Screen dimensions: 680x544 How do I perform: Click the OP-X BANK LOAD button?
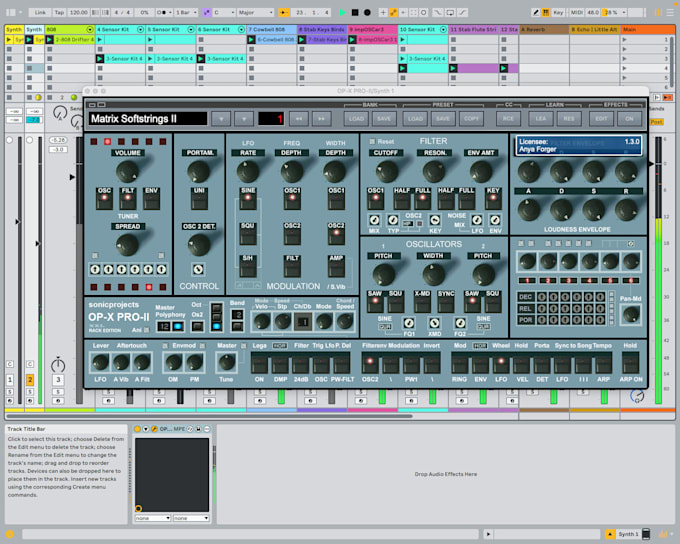pyautogui.click(x=356, y=118)
